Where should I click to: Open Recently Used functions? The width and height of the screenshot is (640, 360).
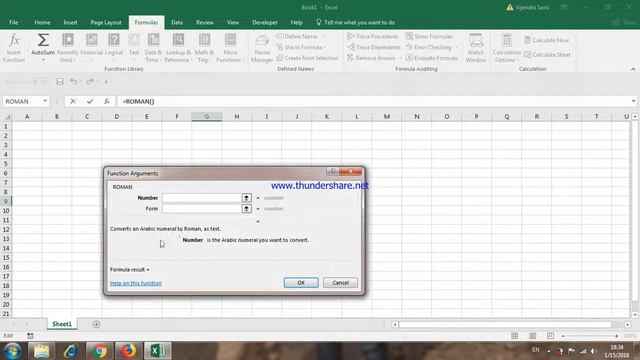[67, 48]
